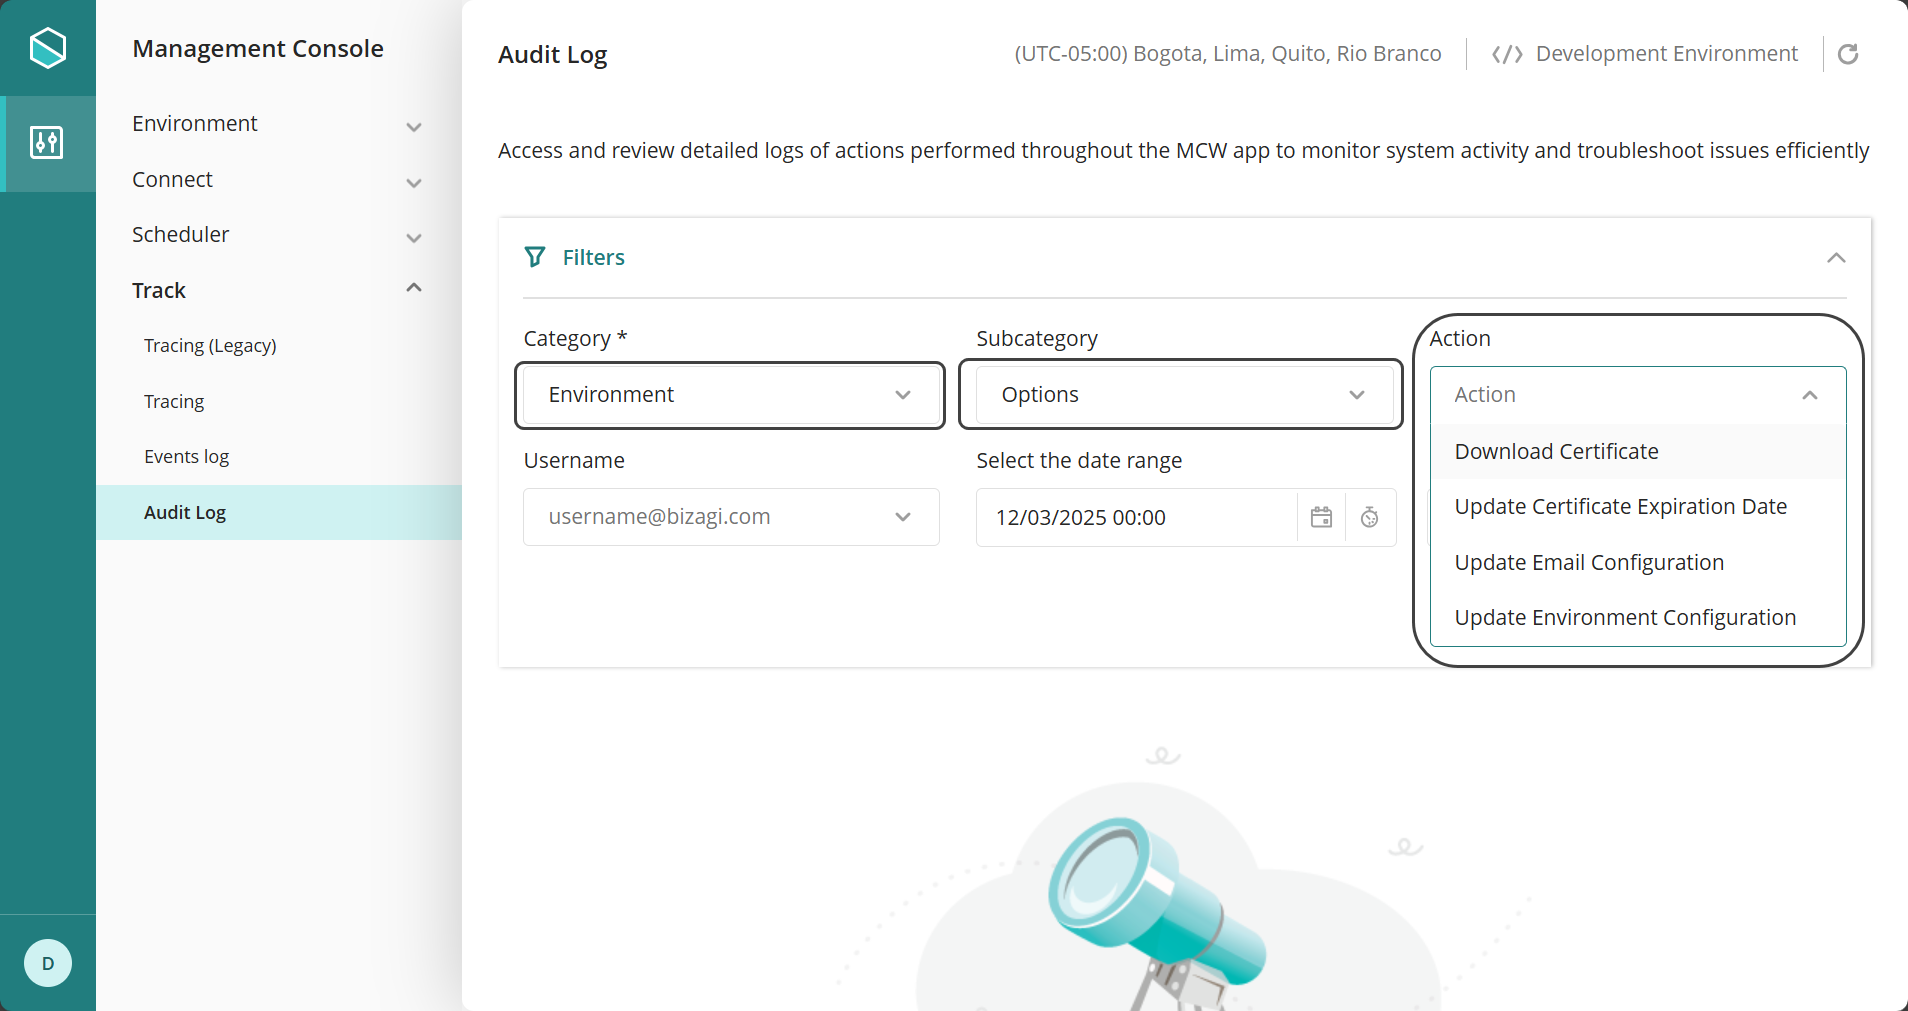Expand the Scheduler menu section
Image resolution: width=1908 pixels, height=1011 pixels.
[413, 237]
